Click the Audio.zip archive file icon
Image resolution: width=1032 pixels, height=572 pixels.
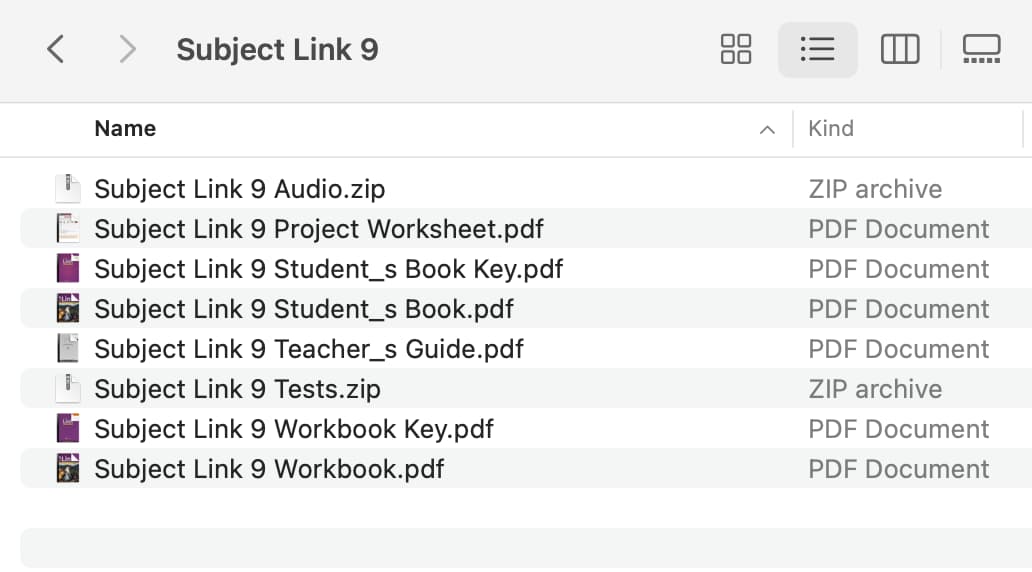67,189
